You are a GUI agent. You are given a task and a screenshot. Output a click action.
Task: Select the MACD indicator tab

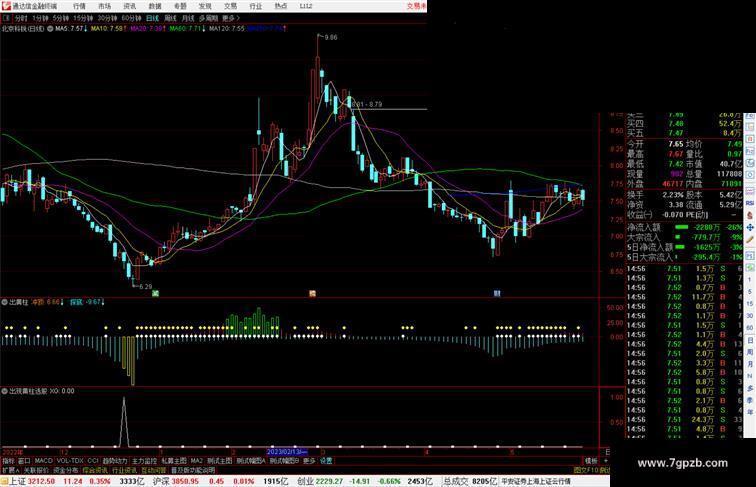[43, 461]
